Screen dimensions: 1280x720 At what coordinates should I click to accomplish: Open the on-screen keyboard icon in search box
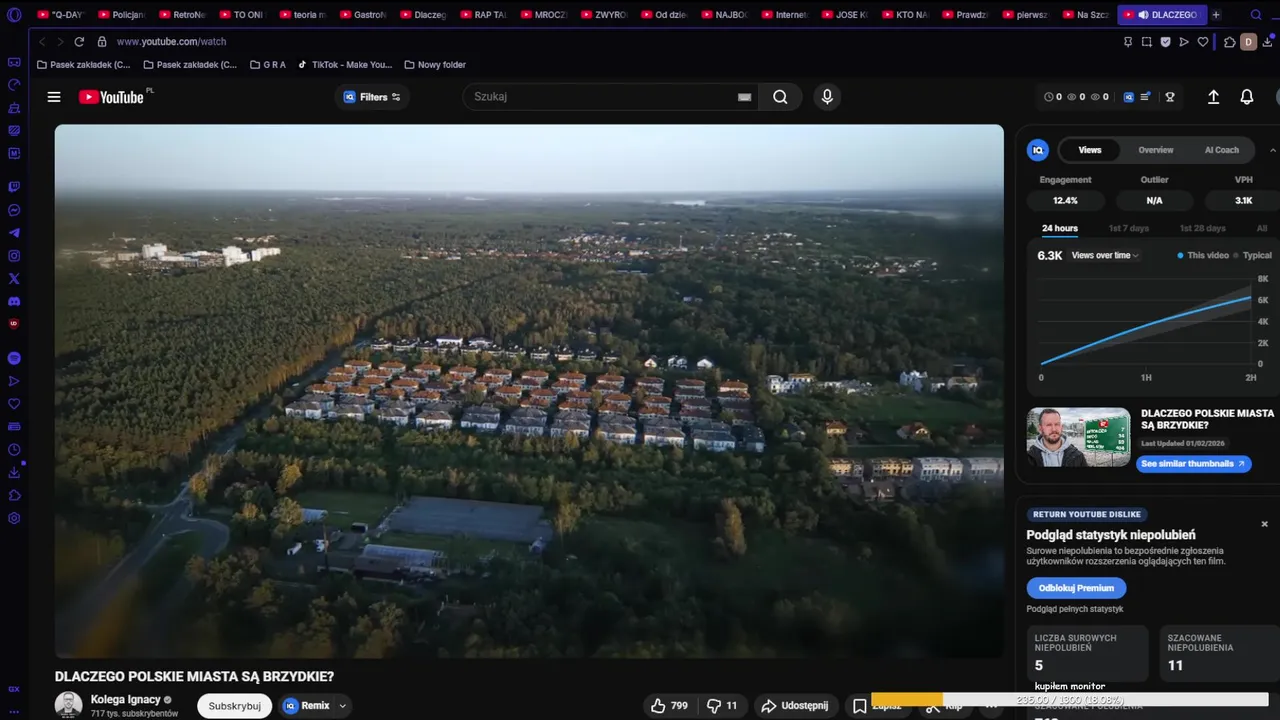744,97
